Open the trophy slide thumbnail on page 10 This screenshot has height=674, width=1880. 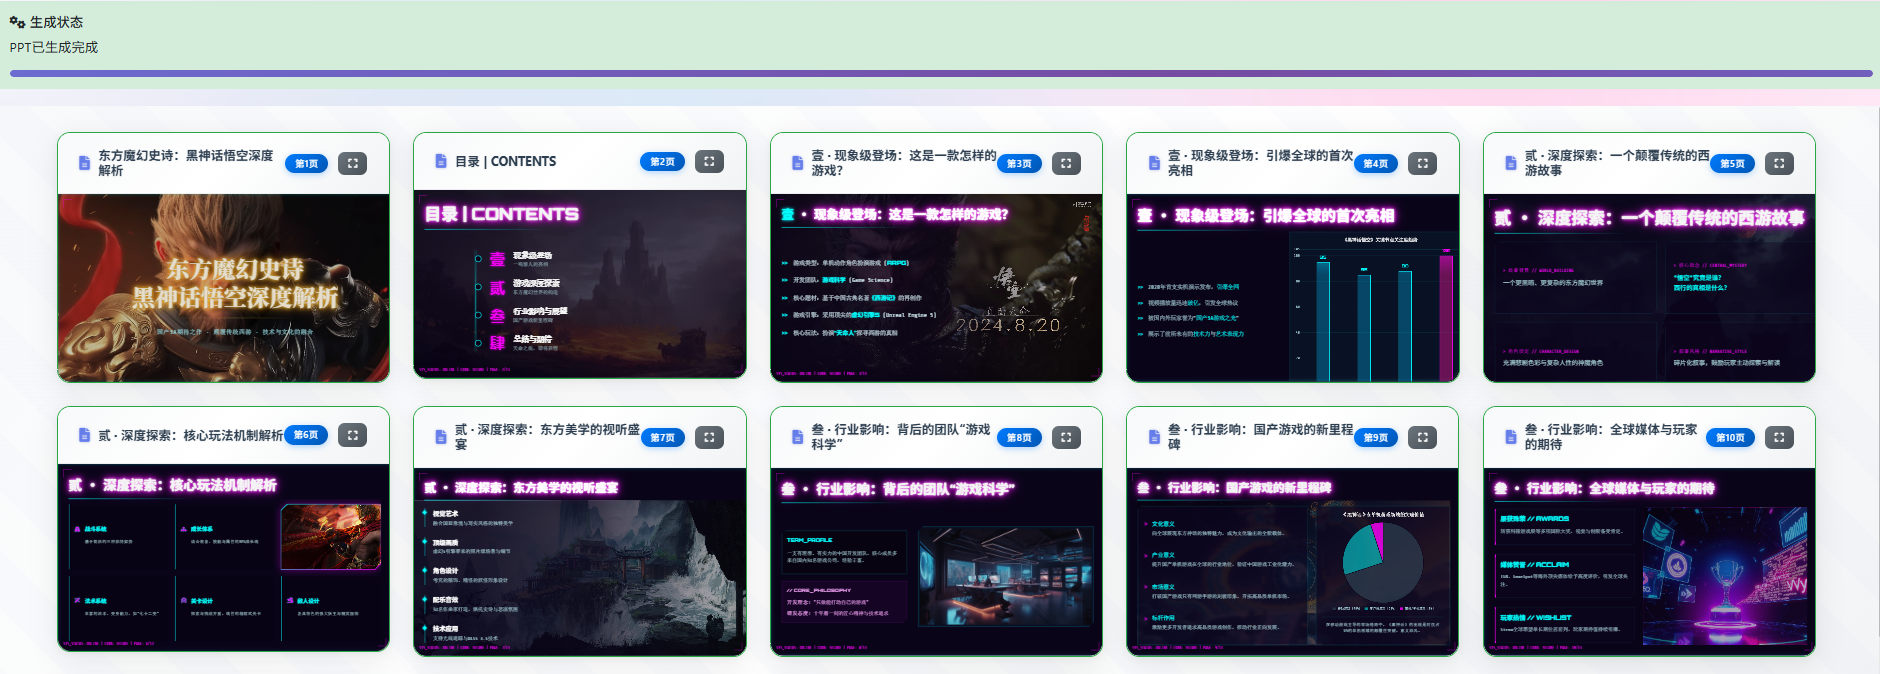tap(1649, 562)
